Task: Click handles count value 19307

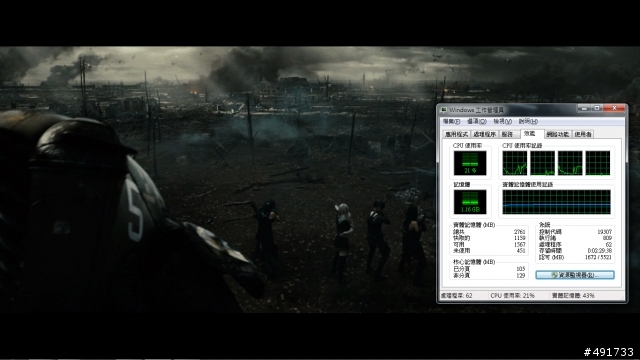Action: point(604,231)
